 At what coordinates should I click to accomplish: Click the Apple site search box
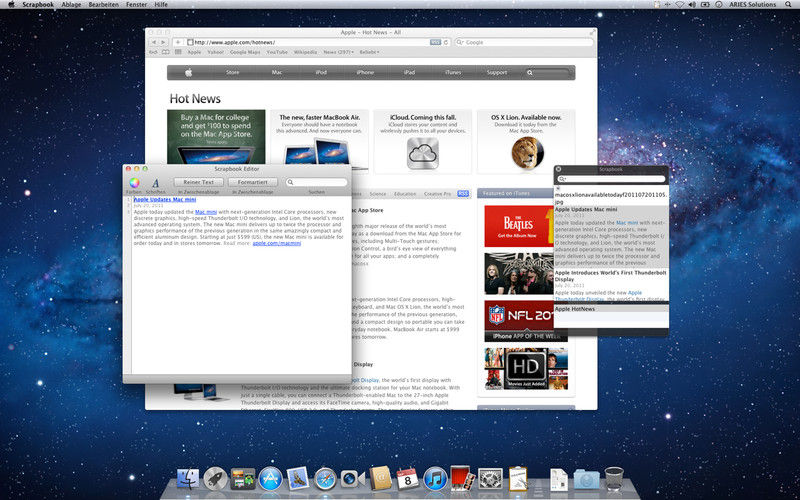[x=548, y=72]
